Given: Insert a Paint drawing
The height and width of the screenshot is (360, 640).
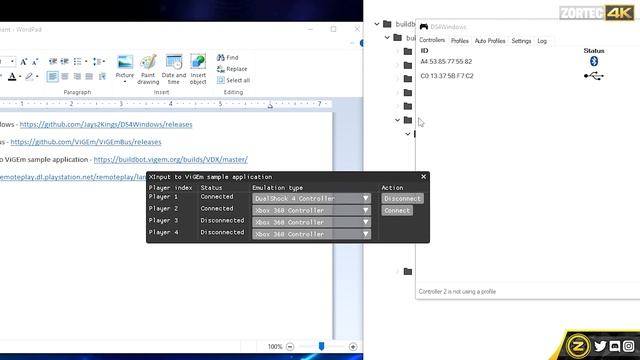Looking at the screenshot, I should click(x=148, y=69).
